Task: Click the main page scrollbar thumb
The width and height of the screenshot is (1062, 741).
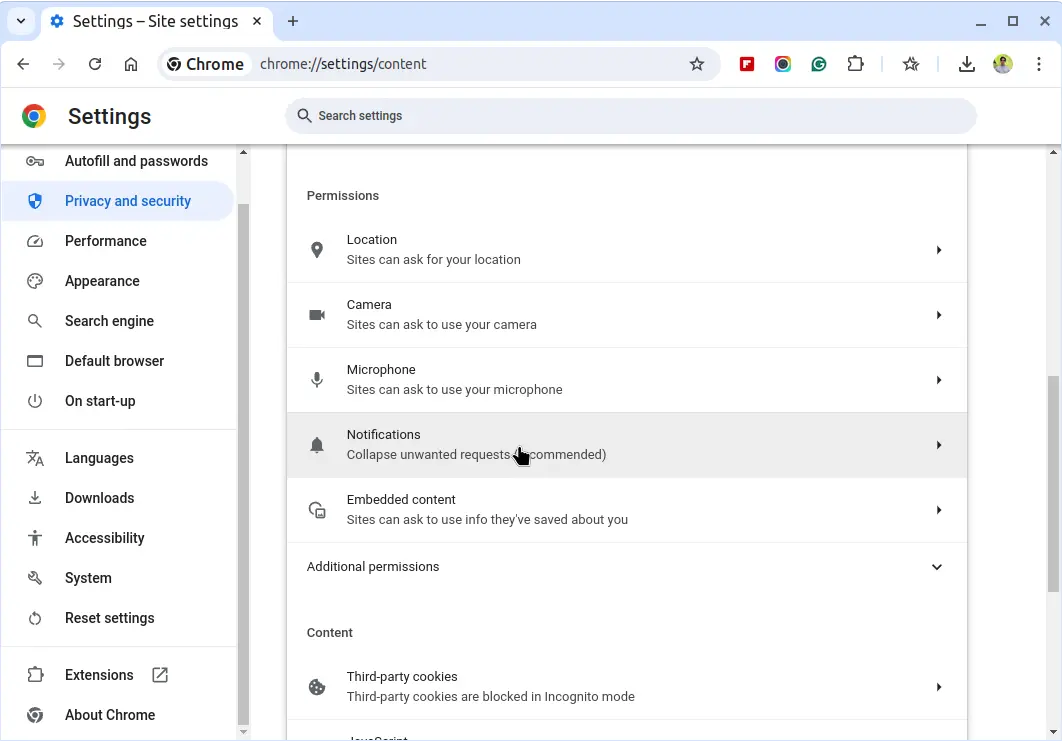Action: 1053,484
